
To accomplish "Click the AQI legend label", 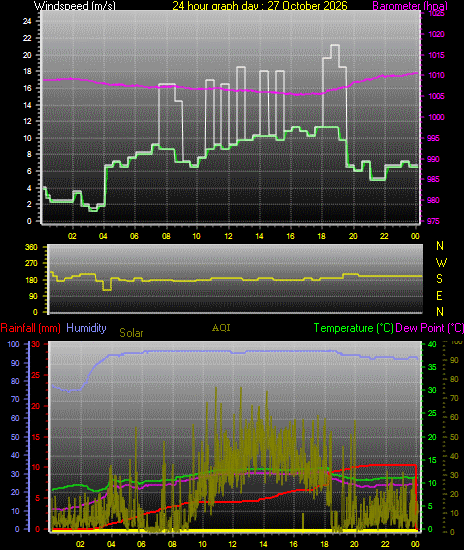I will pos(221,328).
